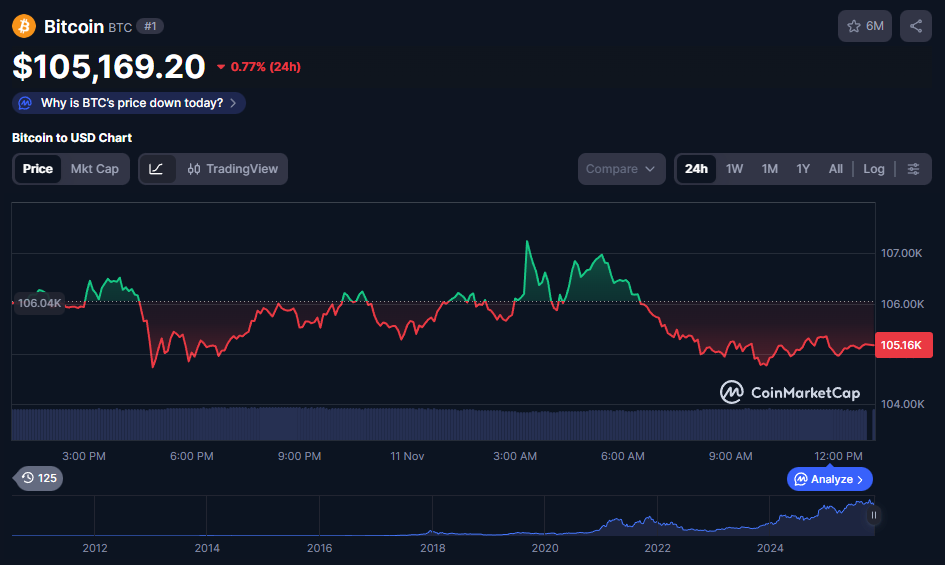Click the 11 Nov axis label
This screenshot has height=565, width=945.
tap(407, 456)
